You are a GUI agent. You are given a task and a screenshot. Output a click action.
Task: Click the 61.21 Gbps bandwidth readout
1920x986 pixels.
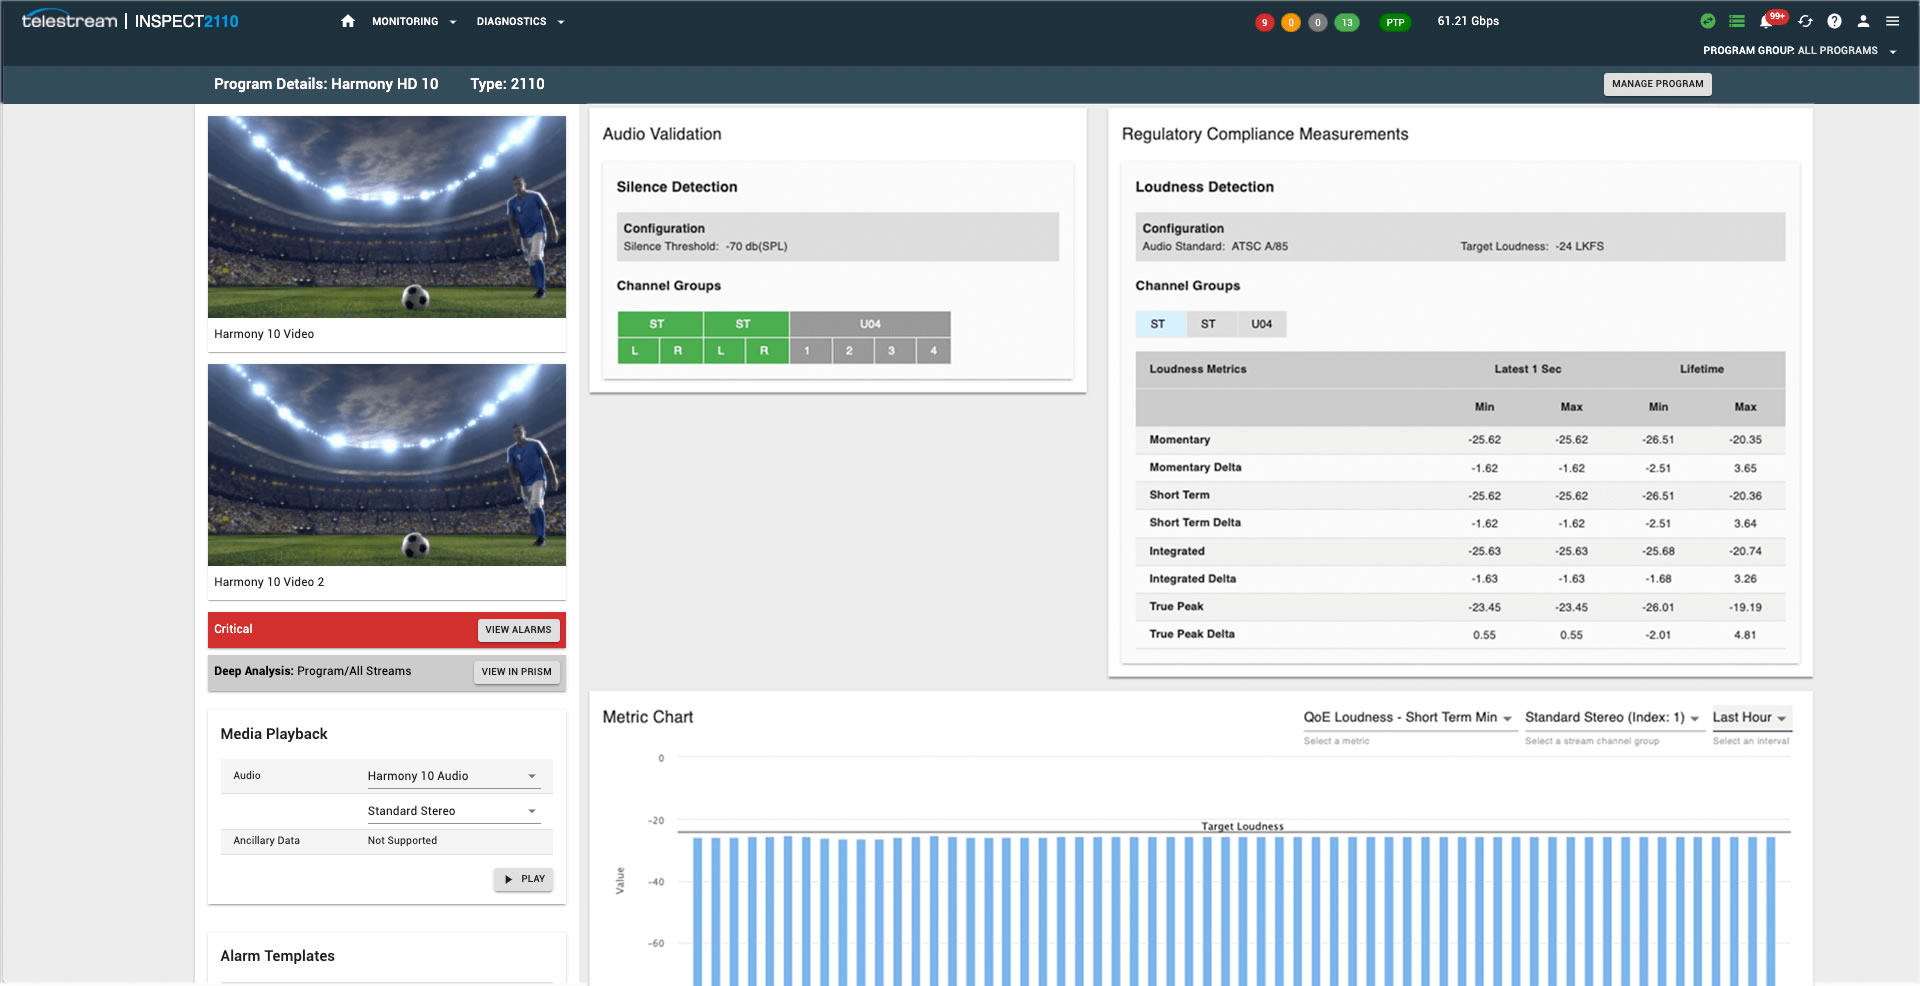(x=1468, y=21)
